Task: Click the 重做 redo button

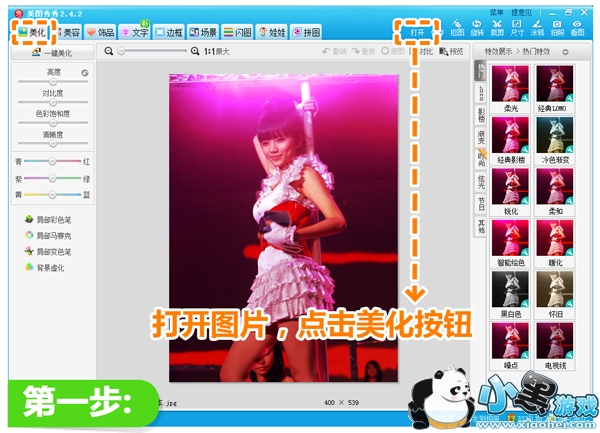Action: [363, 51]
